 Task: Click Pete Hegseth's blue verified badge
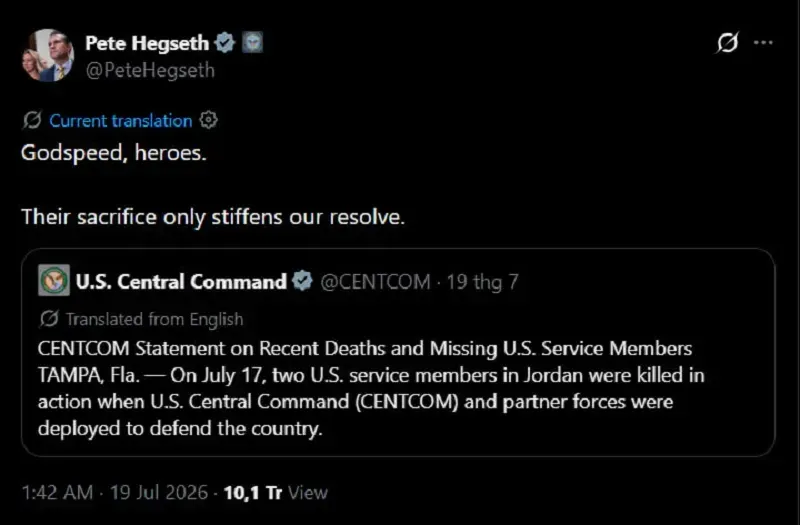coord(224,42)
